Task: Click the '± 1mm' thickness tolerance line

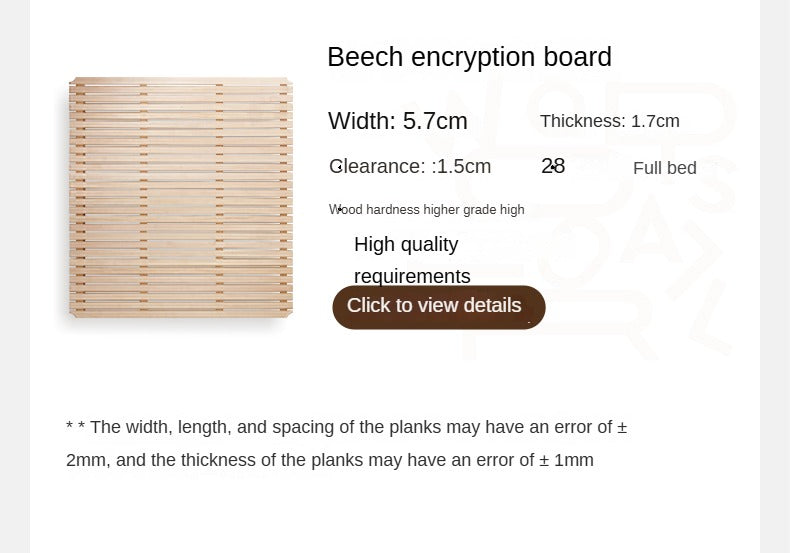Action: coord(330,460)
